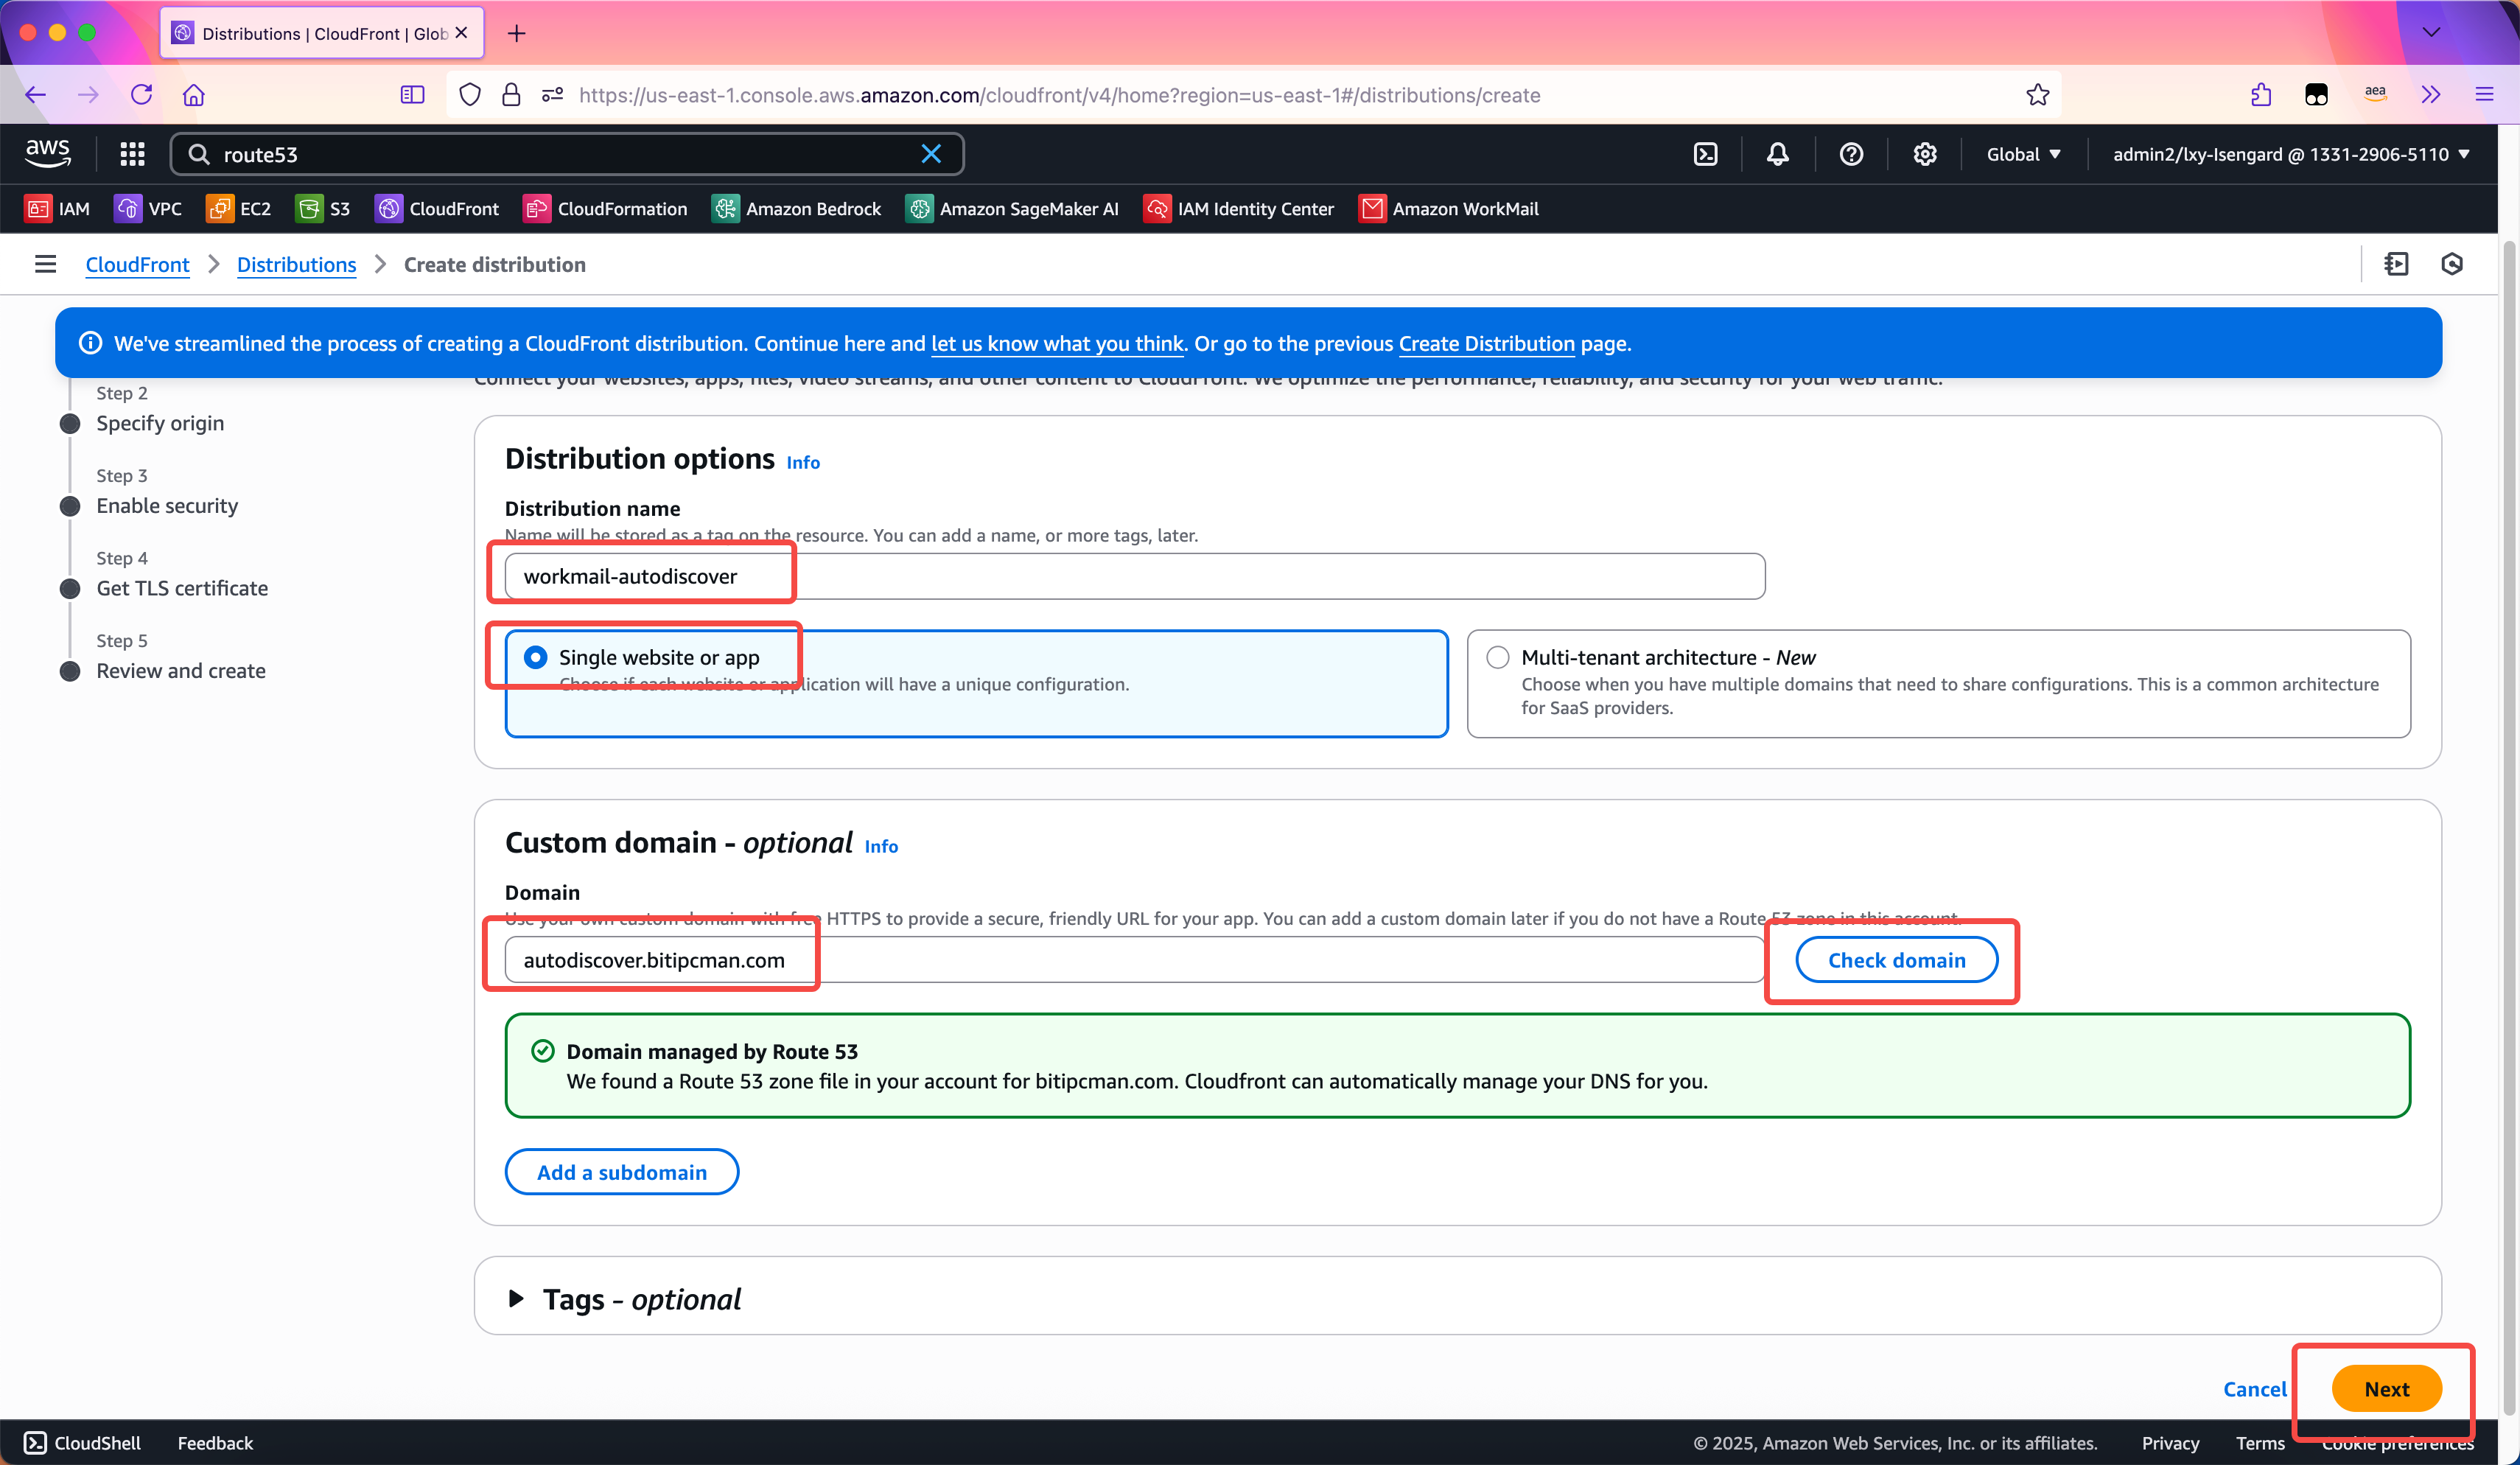Image resolution: width=2520 pixels, height=1465 pixels.
Task: Click the Distributions breadcrumb link
Action: 296,264
